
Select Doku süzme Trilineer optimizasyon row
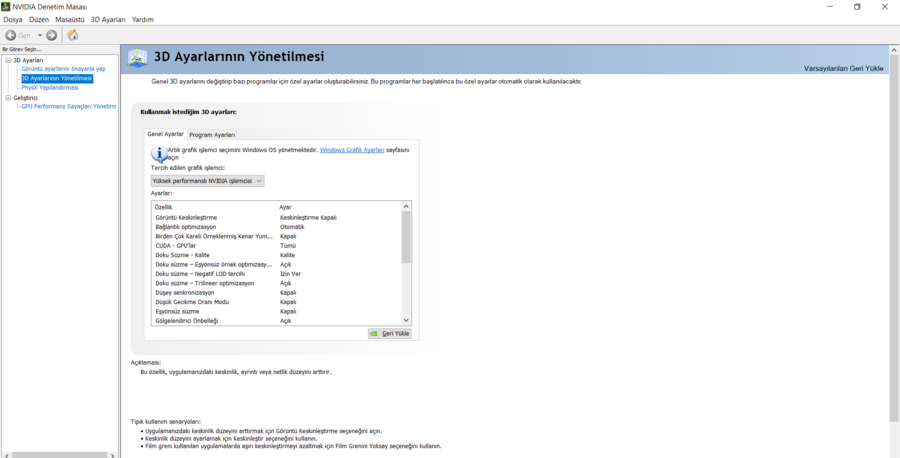point(276,283)
